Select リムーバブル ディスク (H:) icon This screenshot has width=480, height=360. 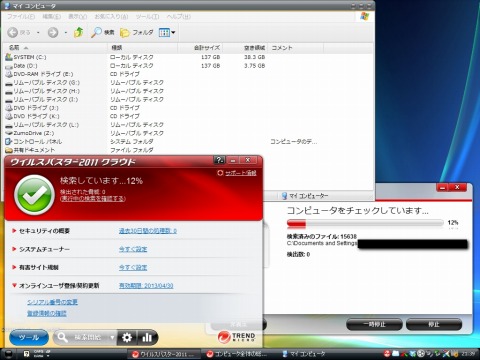(9, 91)
